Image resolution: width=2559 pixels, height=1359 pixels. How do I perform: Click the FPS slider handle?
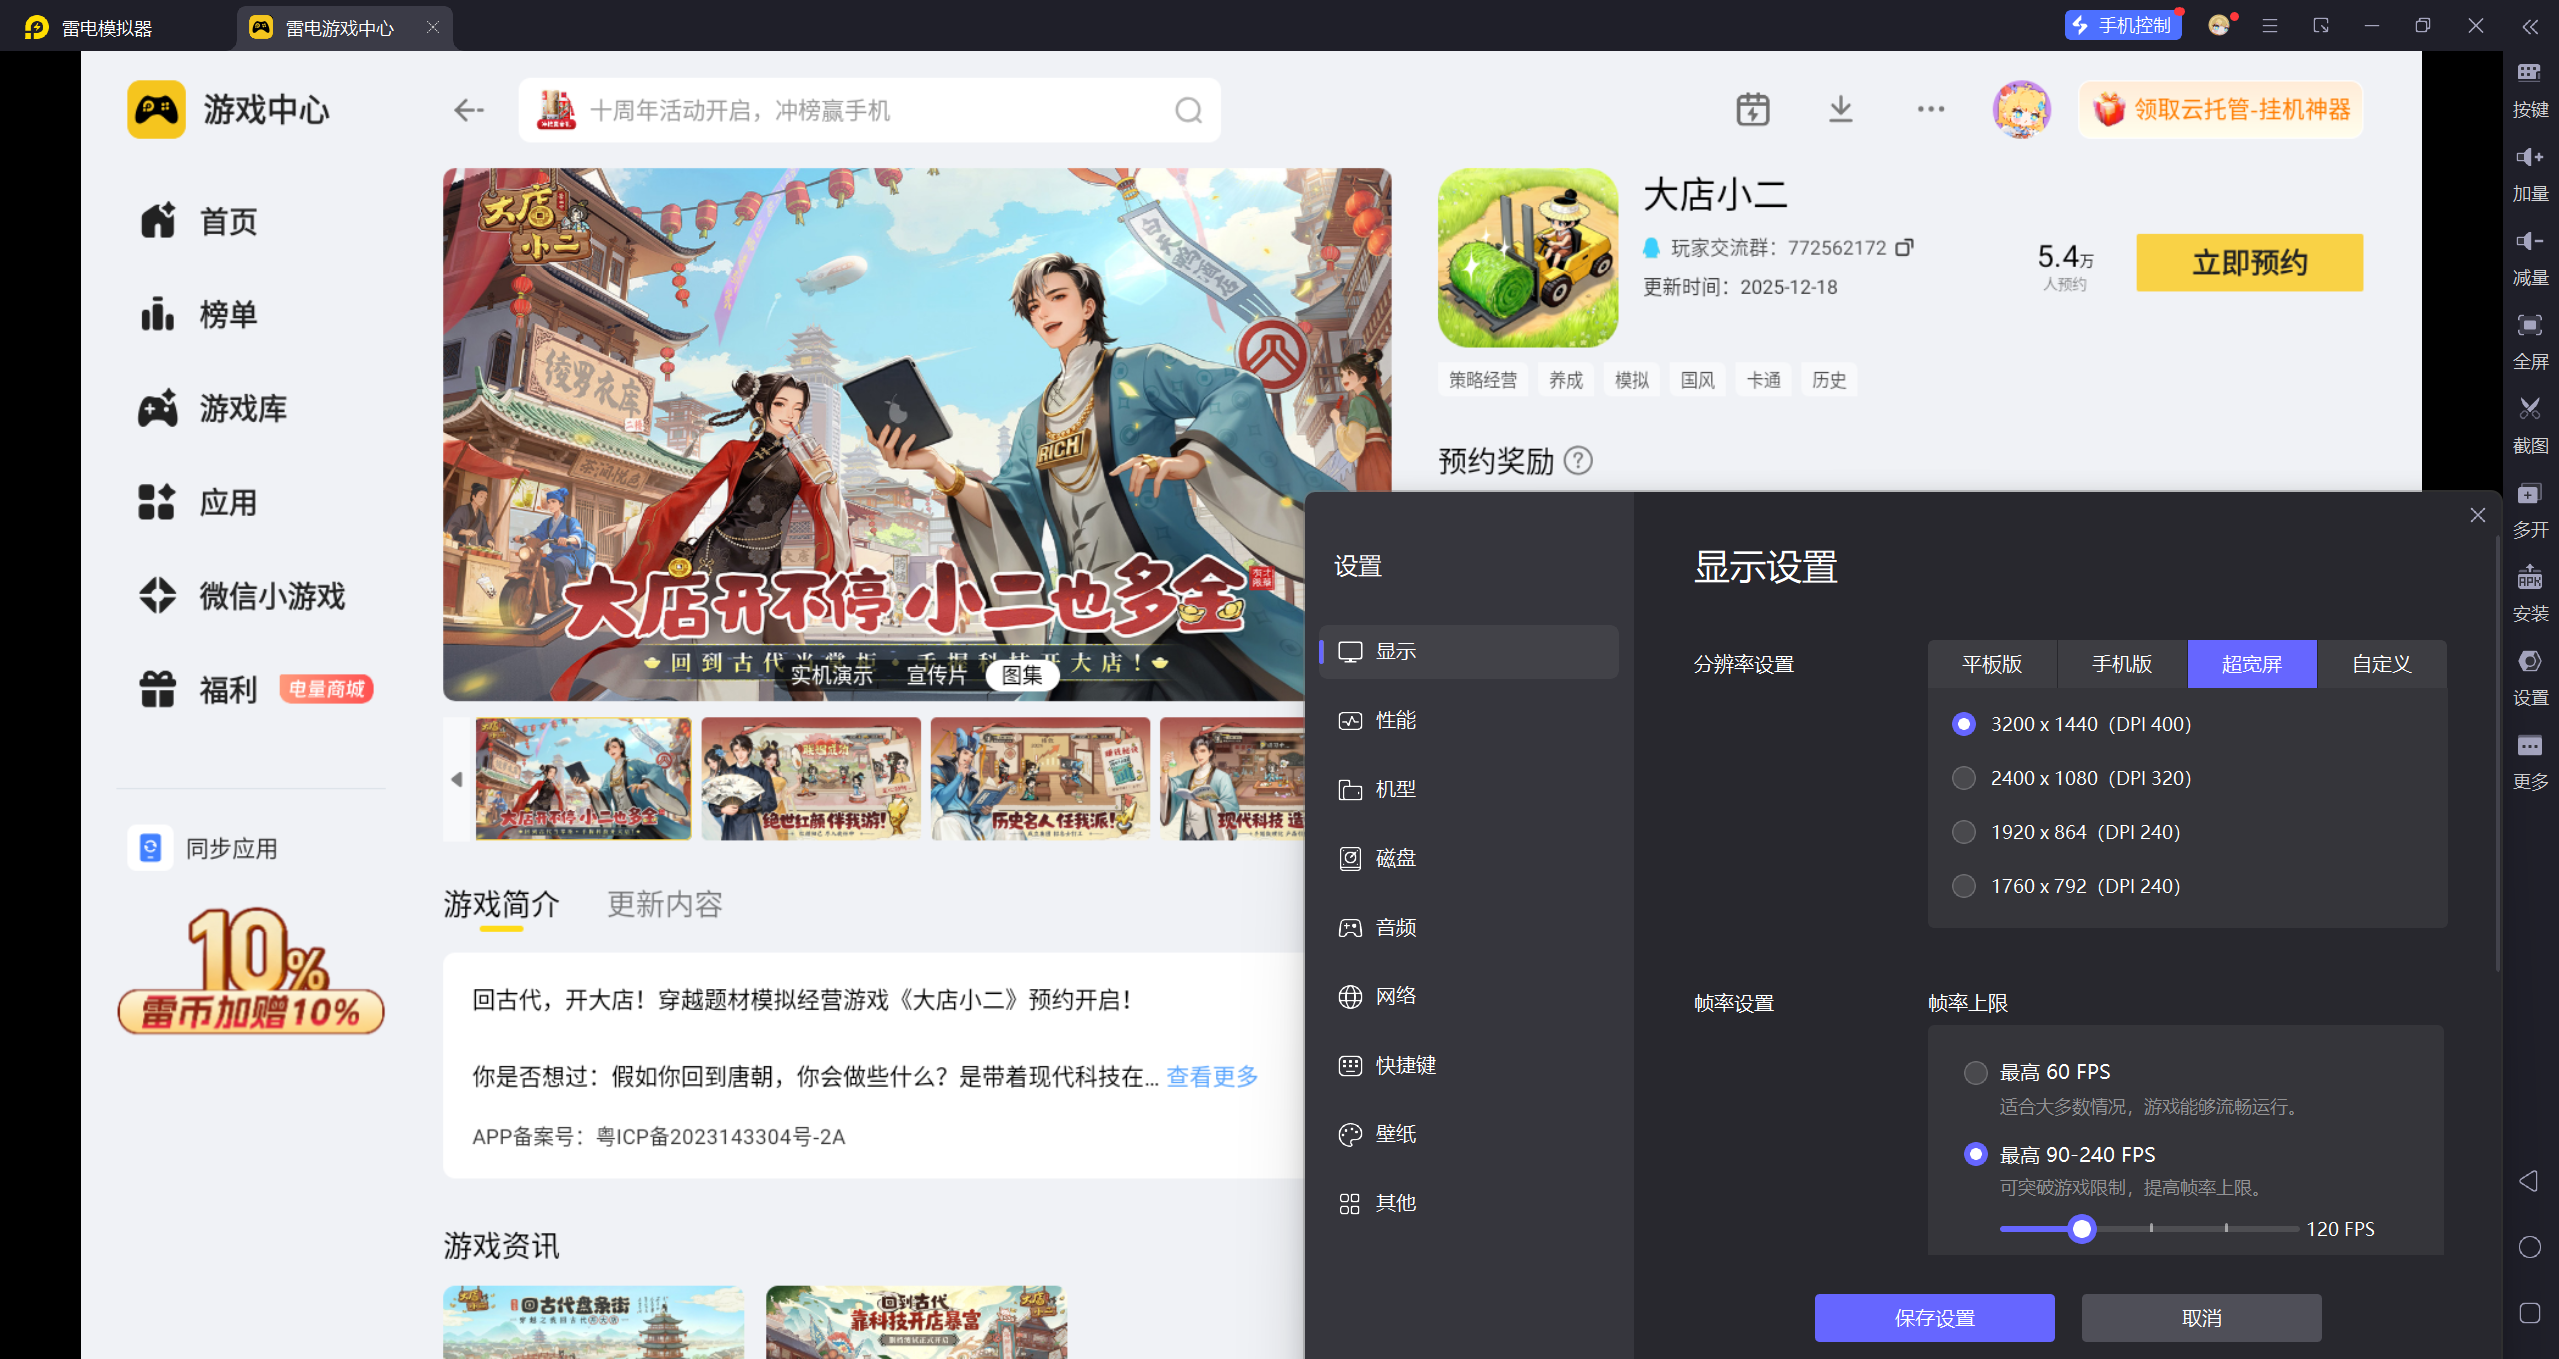click(x=2081, y=1229)
